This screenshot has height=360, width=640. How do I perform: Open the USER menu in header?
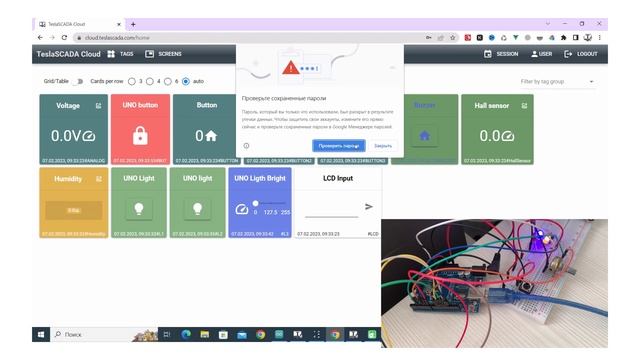[541, 54]
